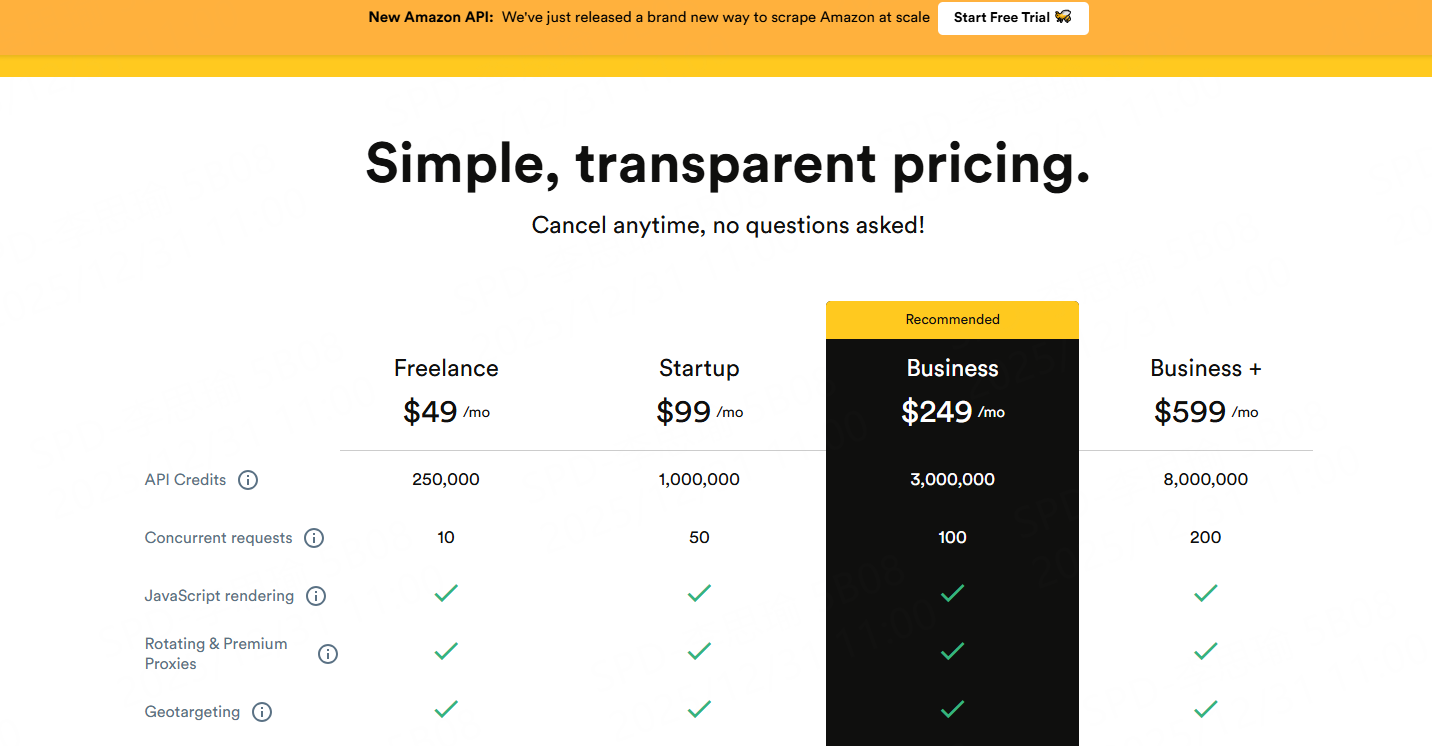Select the Business Geotargeting checkmark
Viewport: 1432px width, 746px height.
coord(952,709)
